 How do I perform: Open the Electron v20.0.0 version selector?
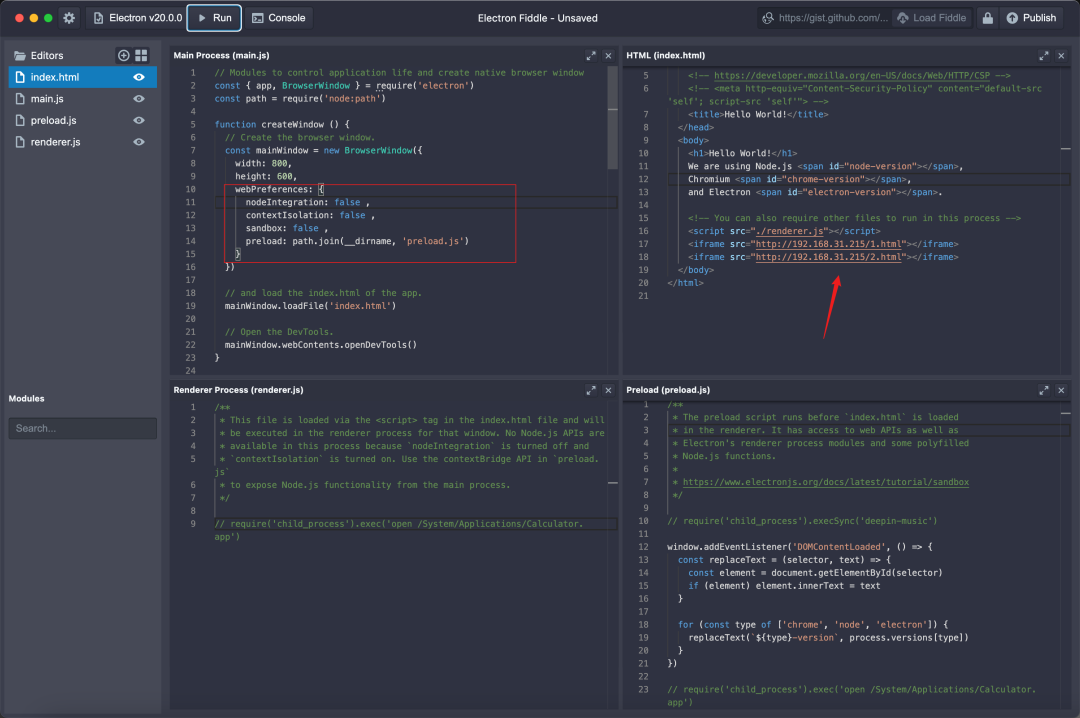point(136,18)
